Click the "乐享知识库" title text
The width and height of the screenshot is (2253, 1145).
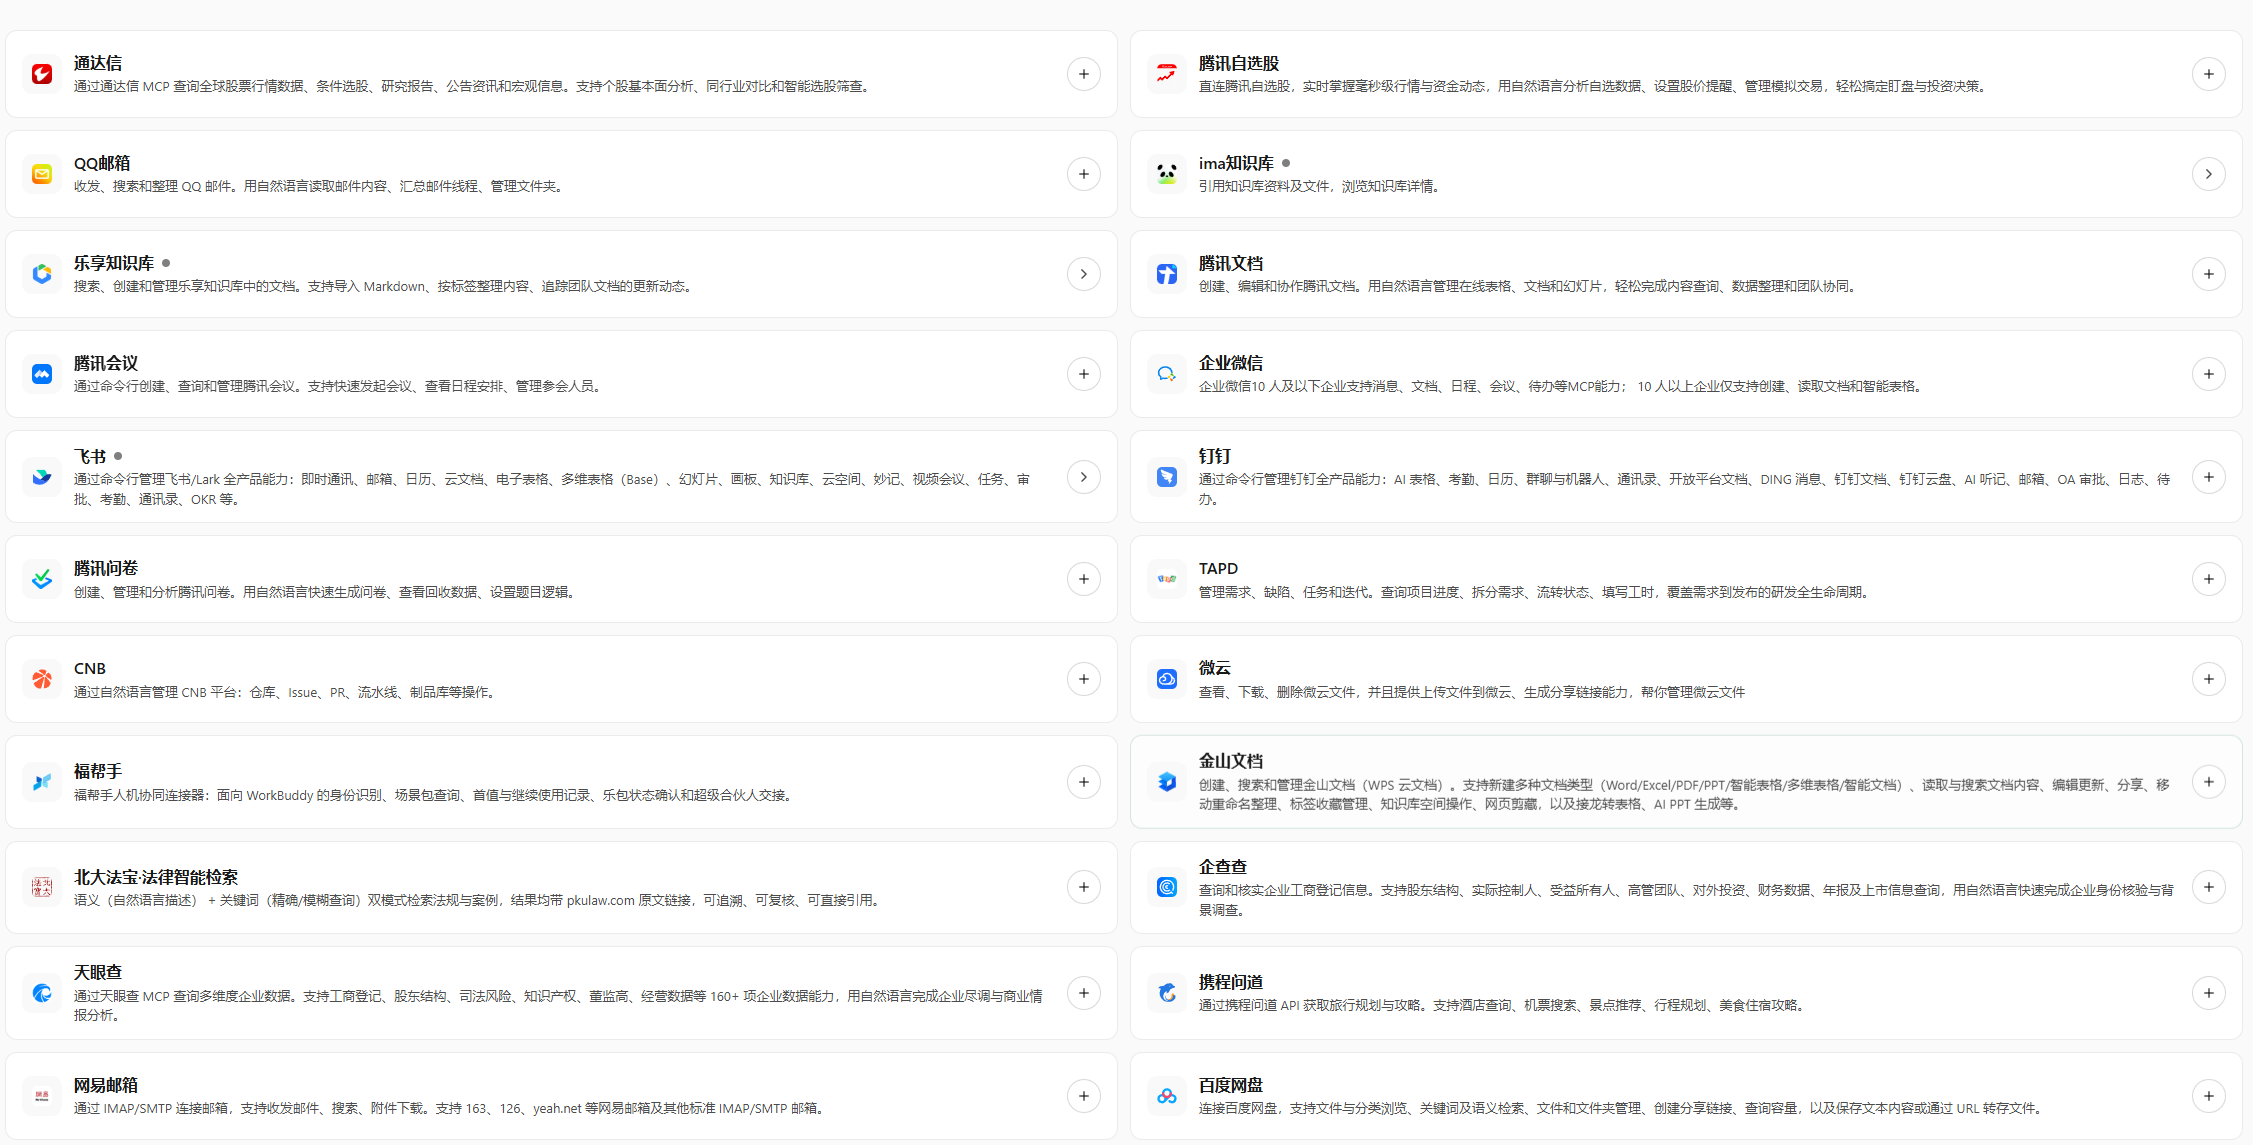point(114,263)
